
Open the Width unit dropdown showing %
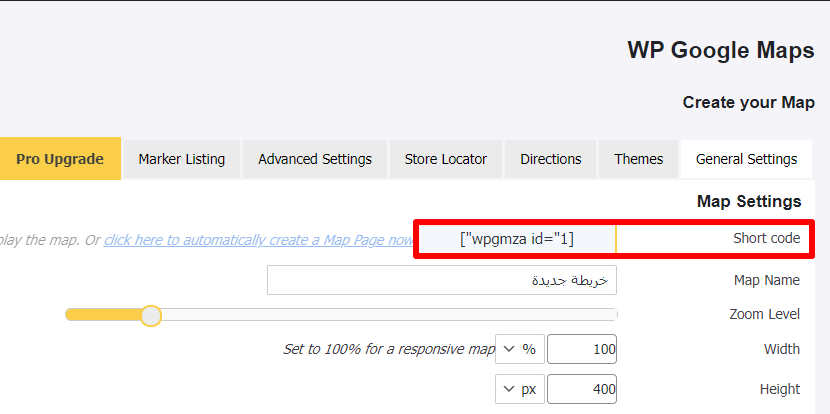[x=520, y=349]
